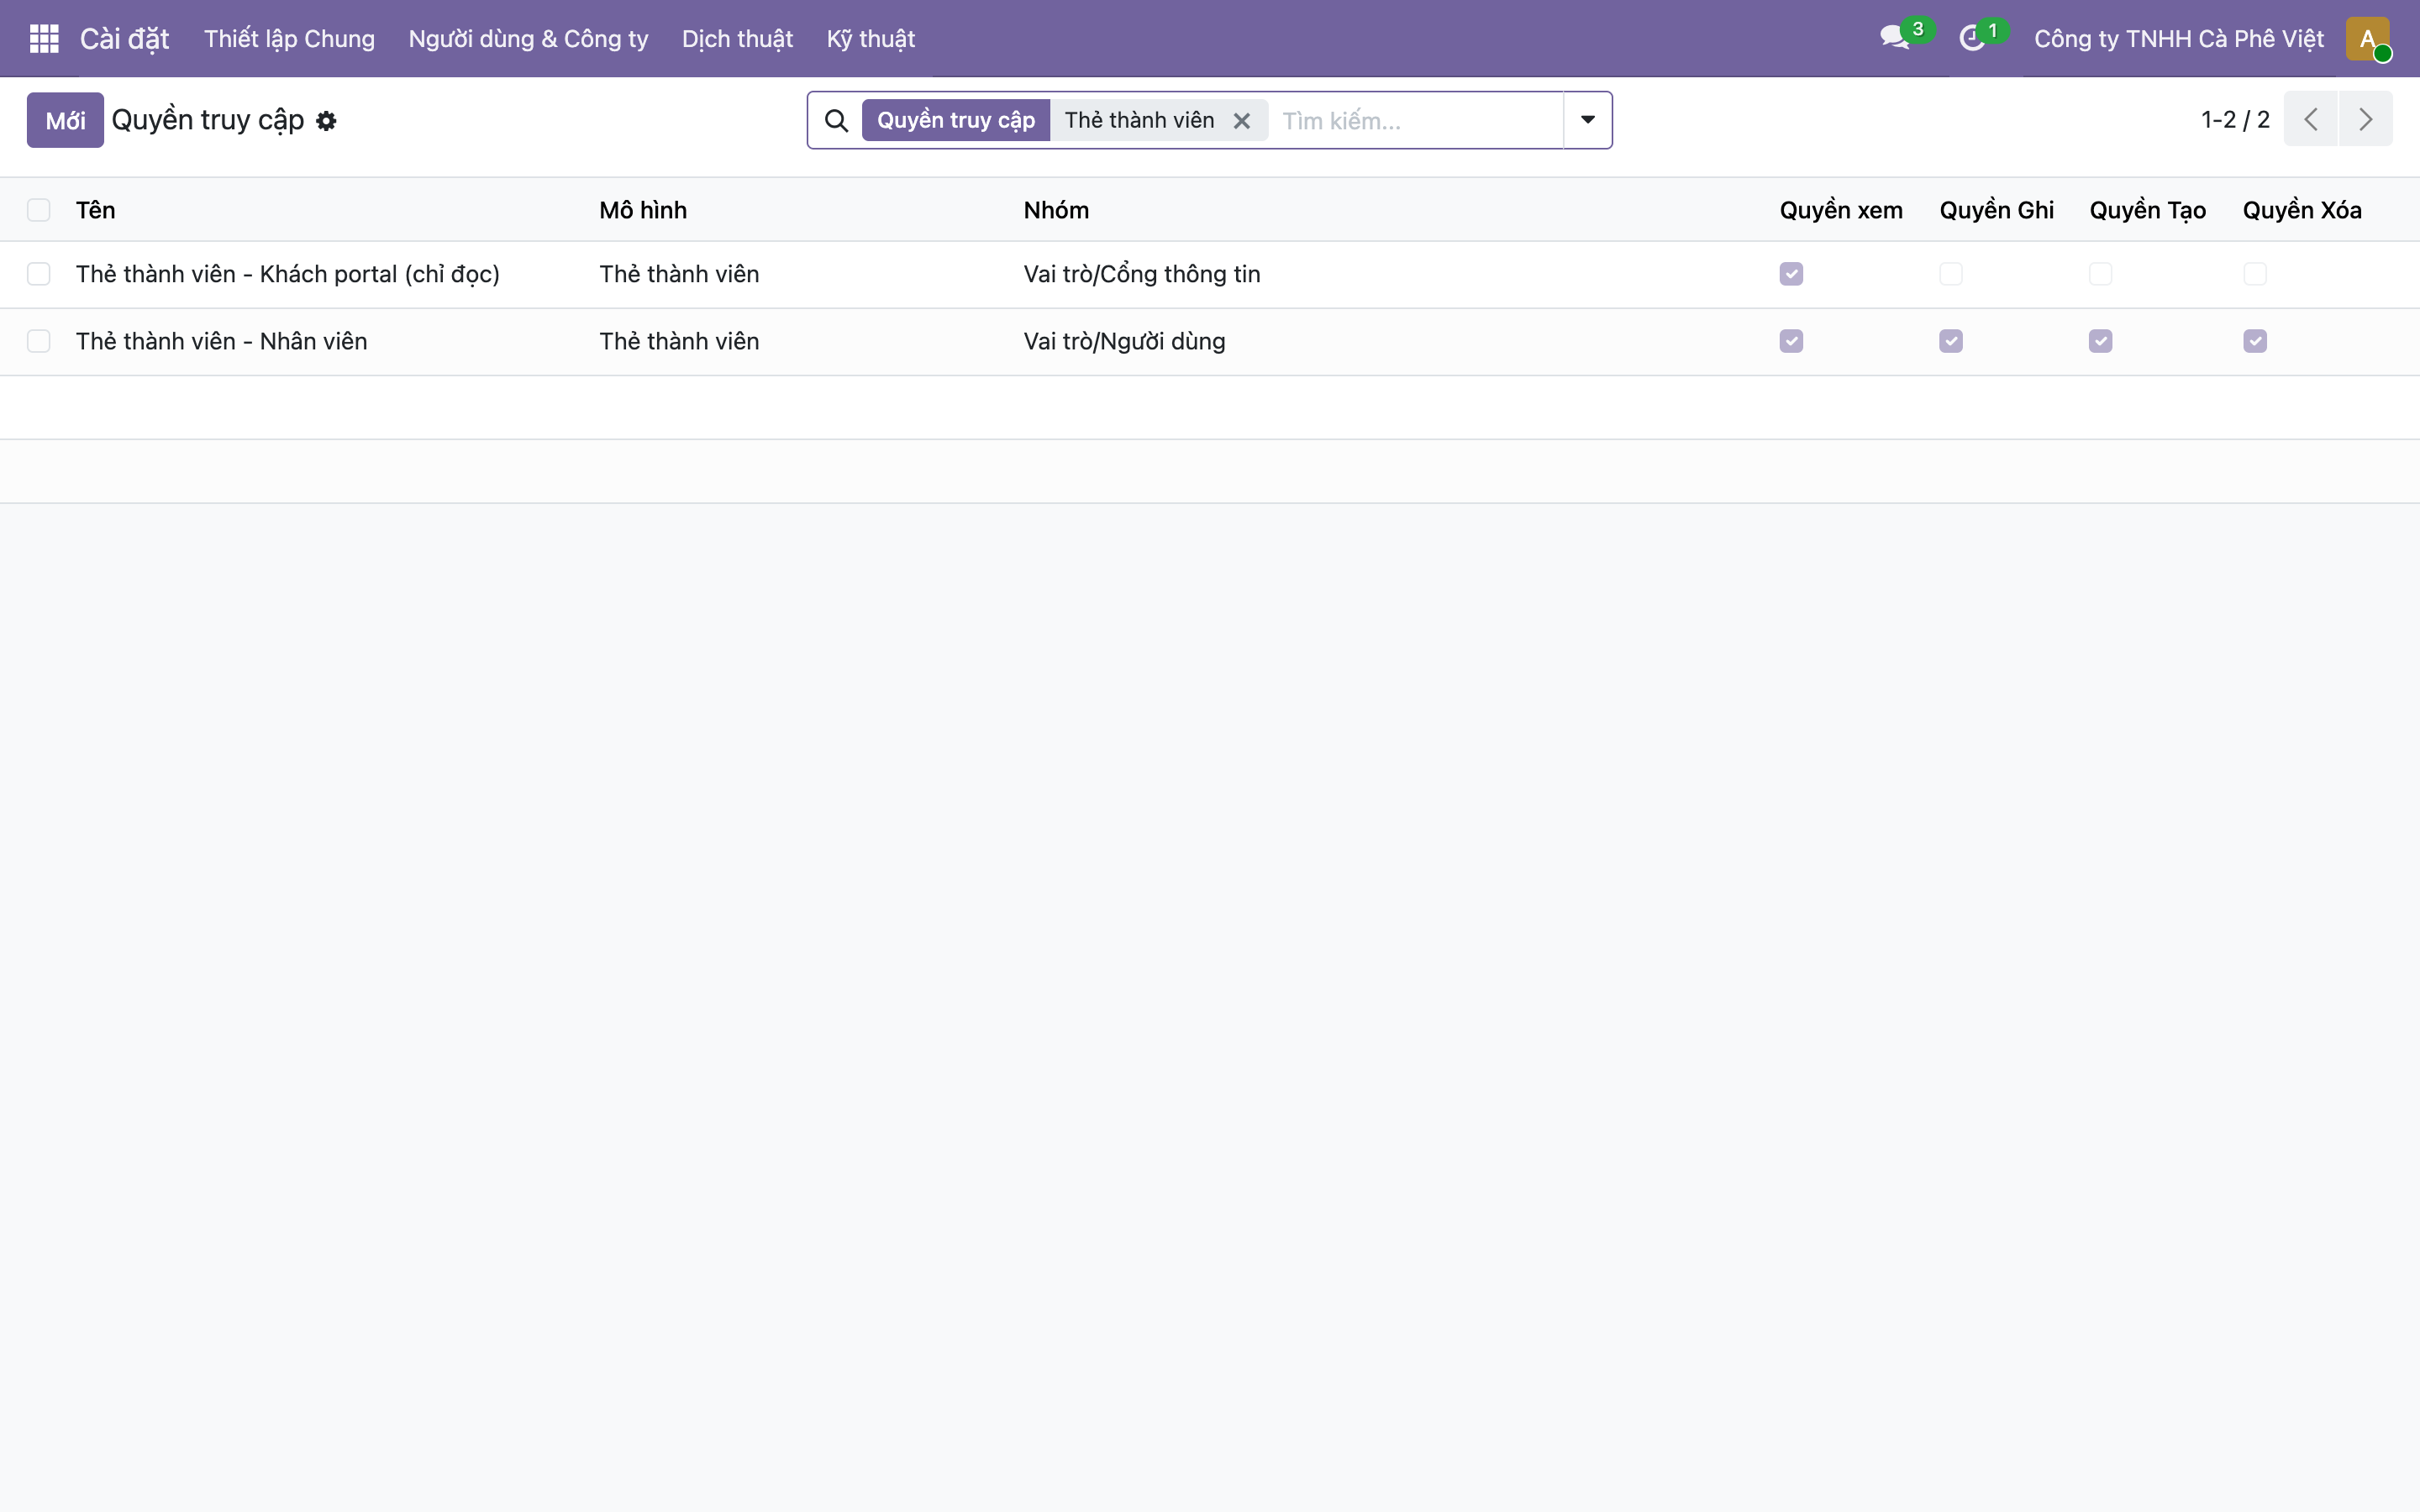The image size is (2420, 1512).
Task: Open Dịch thuật menu
Action: click(737, 39)
